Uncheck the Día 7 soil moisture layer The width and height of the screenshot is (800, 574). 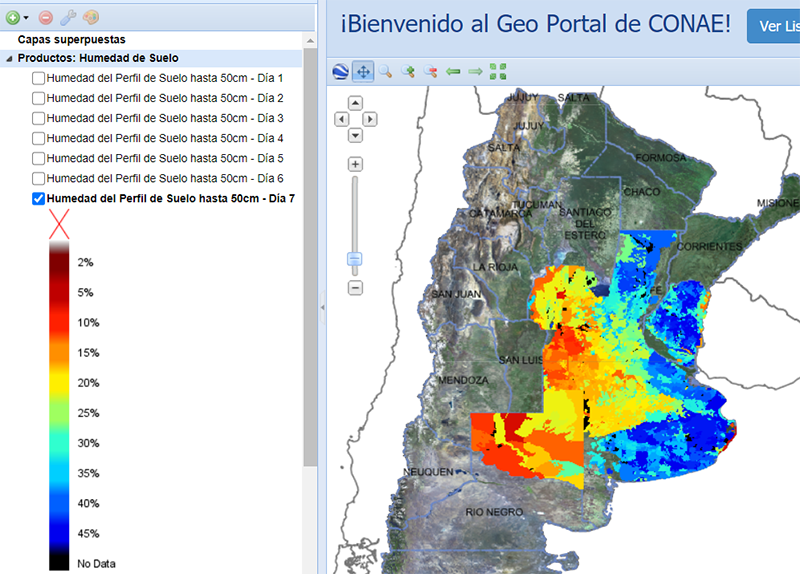38,198
